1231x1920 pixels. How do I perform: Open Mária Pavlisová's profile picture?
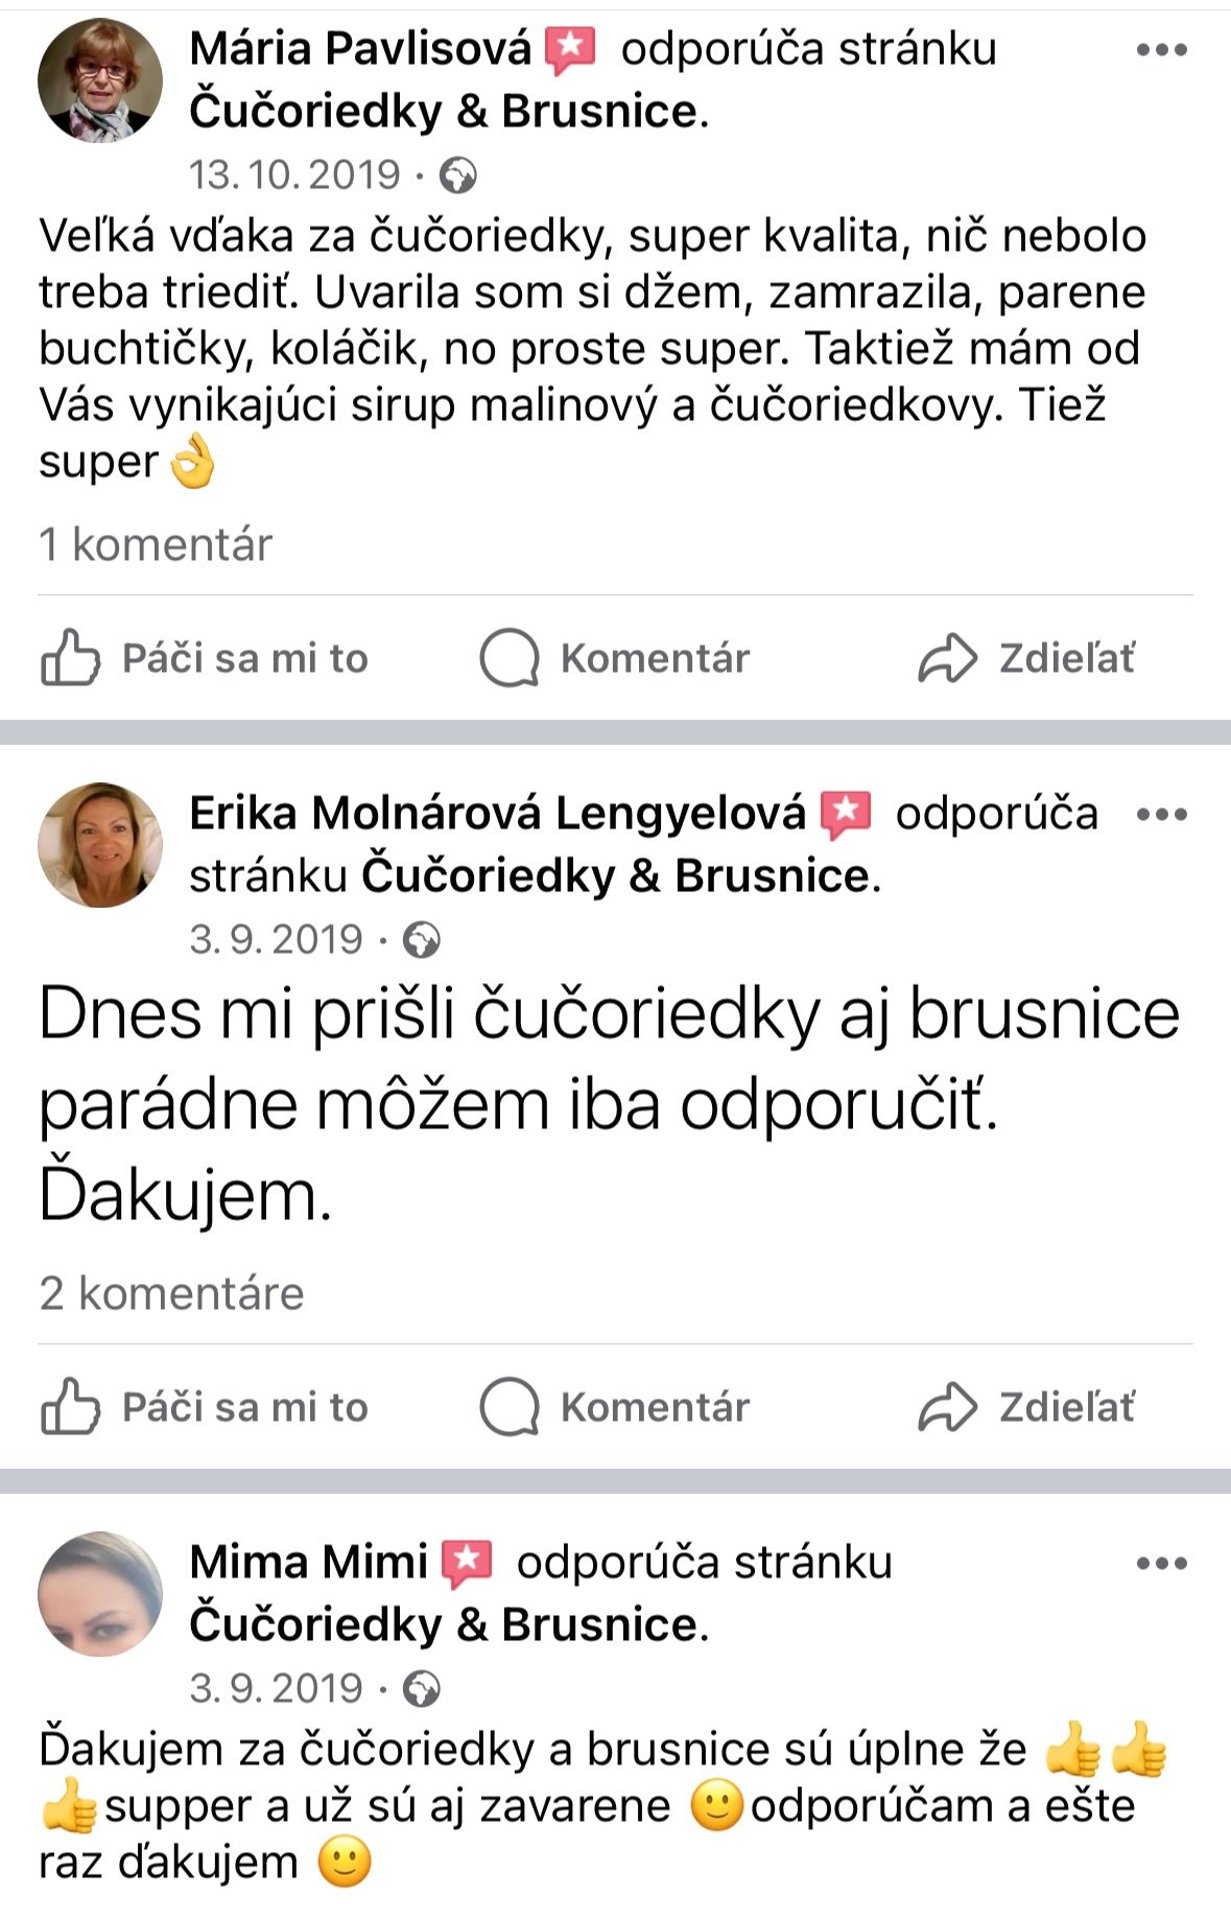pyautogui.click(x=100, y=81)
